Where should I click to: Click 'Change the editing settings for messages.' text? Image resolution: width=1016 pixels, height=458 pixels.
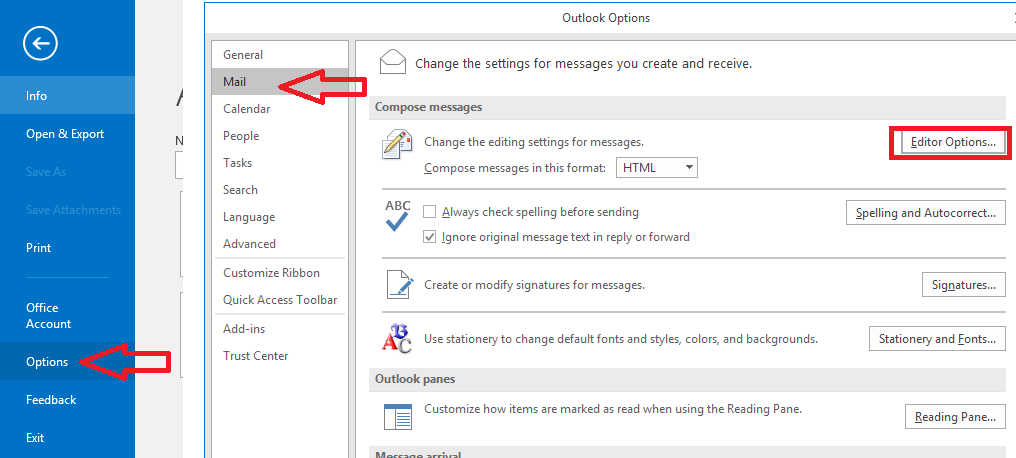534,141
